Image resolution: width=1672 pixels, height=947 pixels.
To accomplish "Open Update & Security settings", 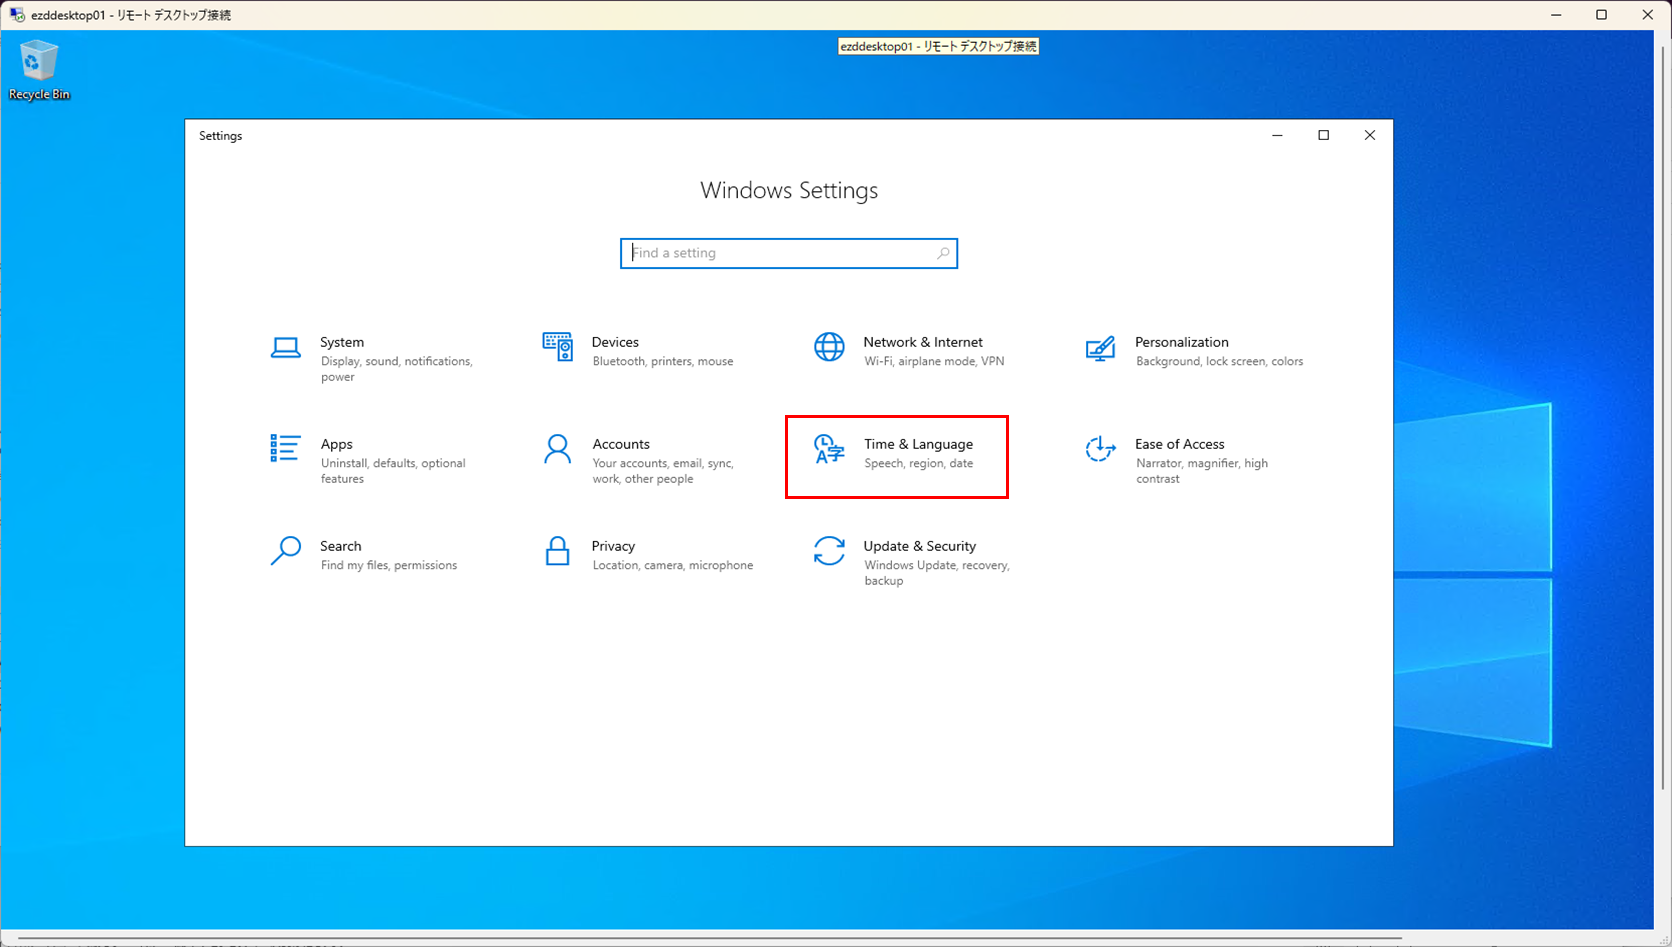I will (829, 552).
